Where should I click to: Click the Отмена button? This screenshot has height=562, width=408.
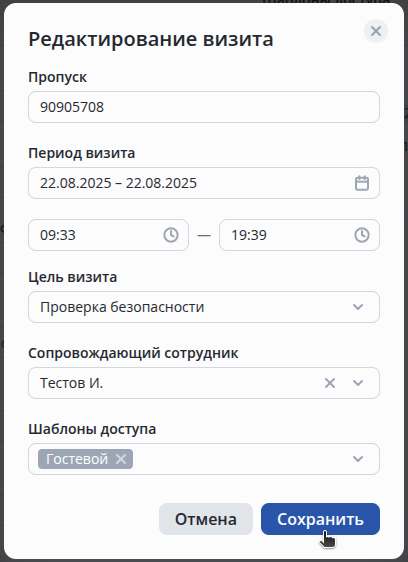[x=206, y=519]
